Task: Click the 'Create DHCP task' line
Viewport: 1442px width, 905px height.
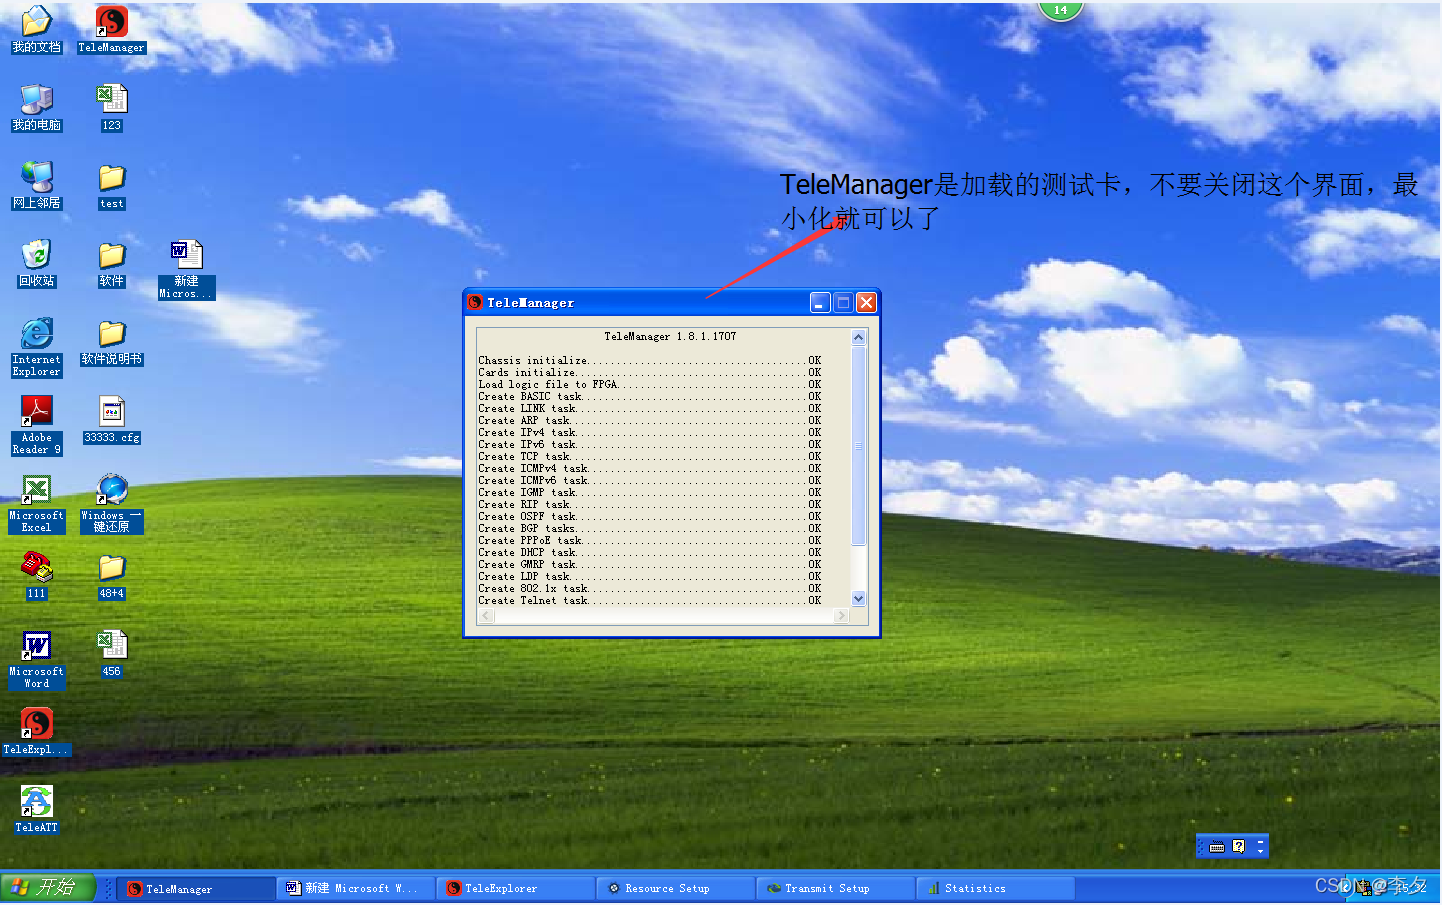Action: (650, 553)
